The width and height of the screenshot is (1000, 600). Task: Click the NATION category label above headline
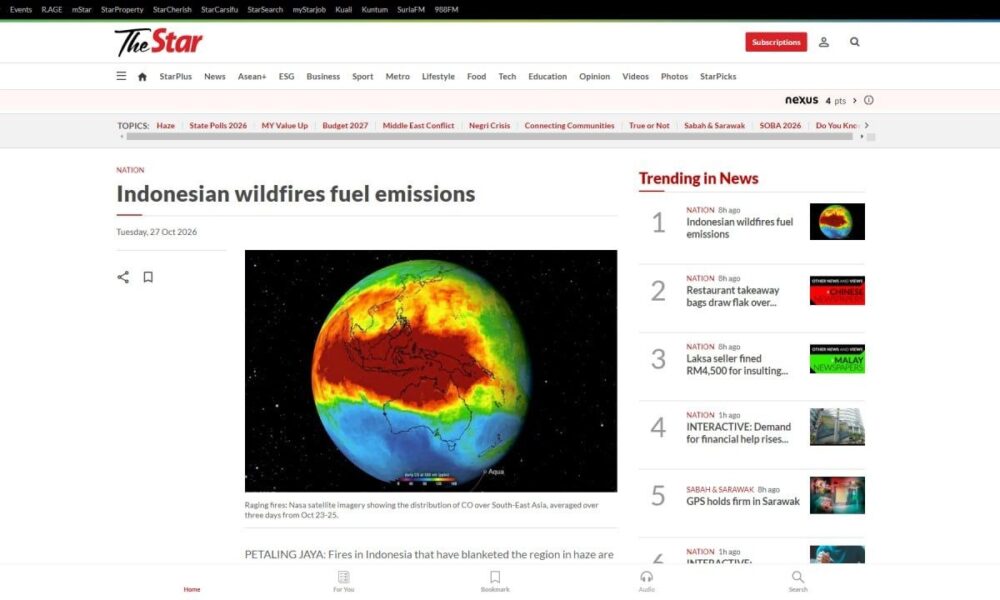[x=130, y=170]
